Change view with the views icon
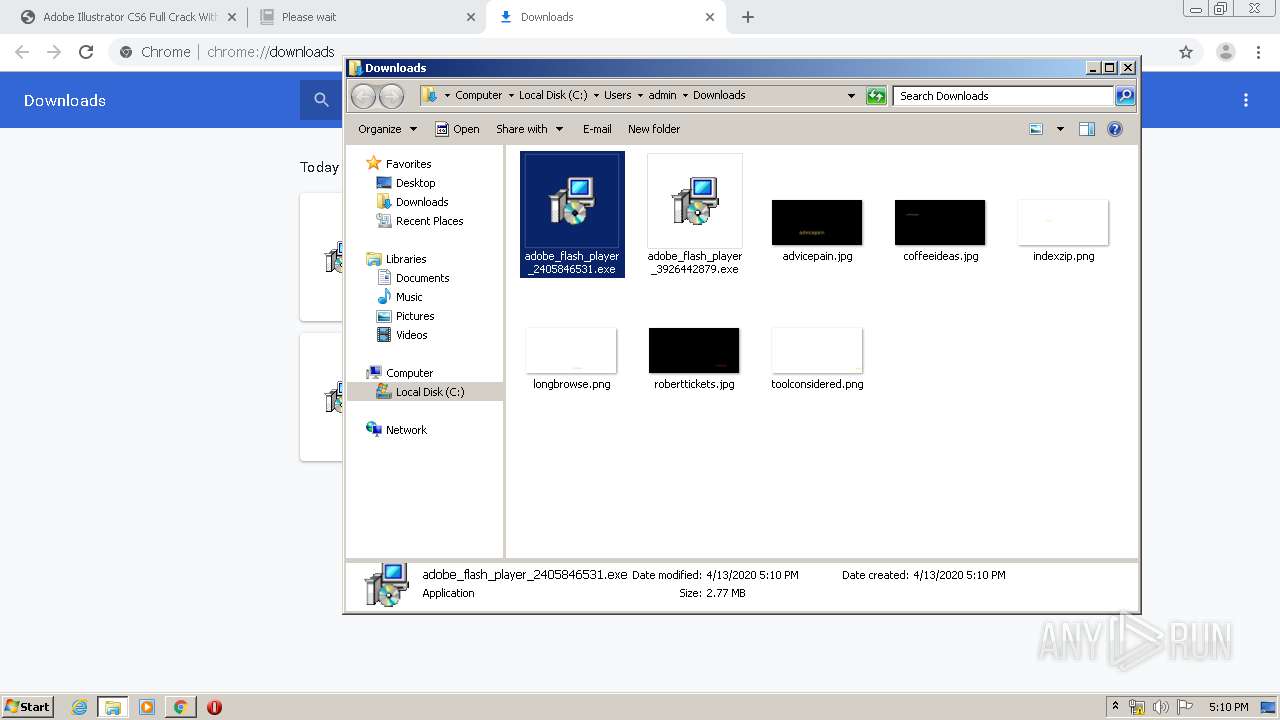1280x720 pixels. coord(1036,129)
